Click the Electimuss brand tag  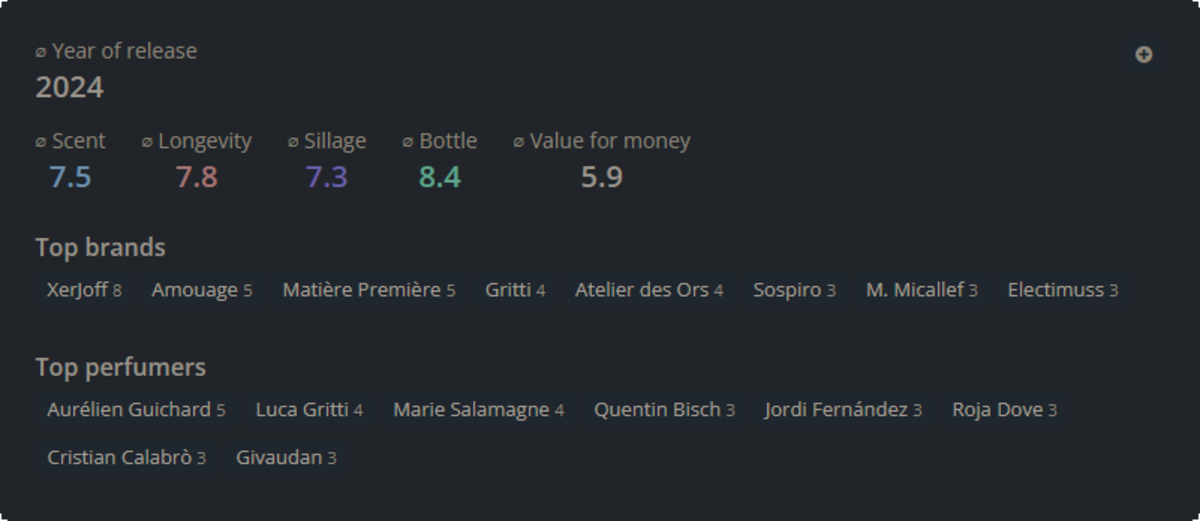[1063, 290]
